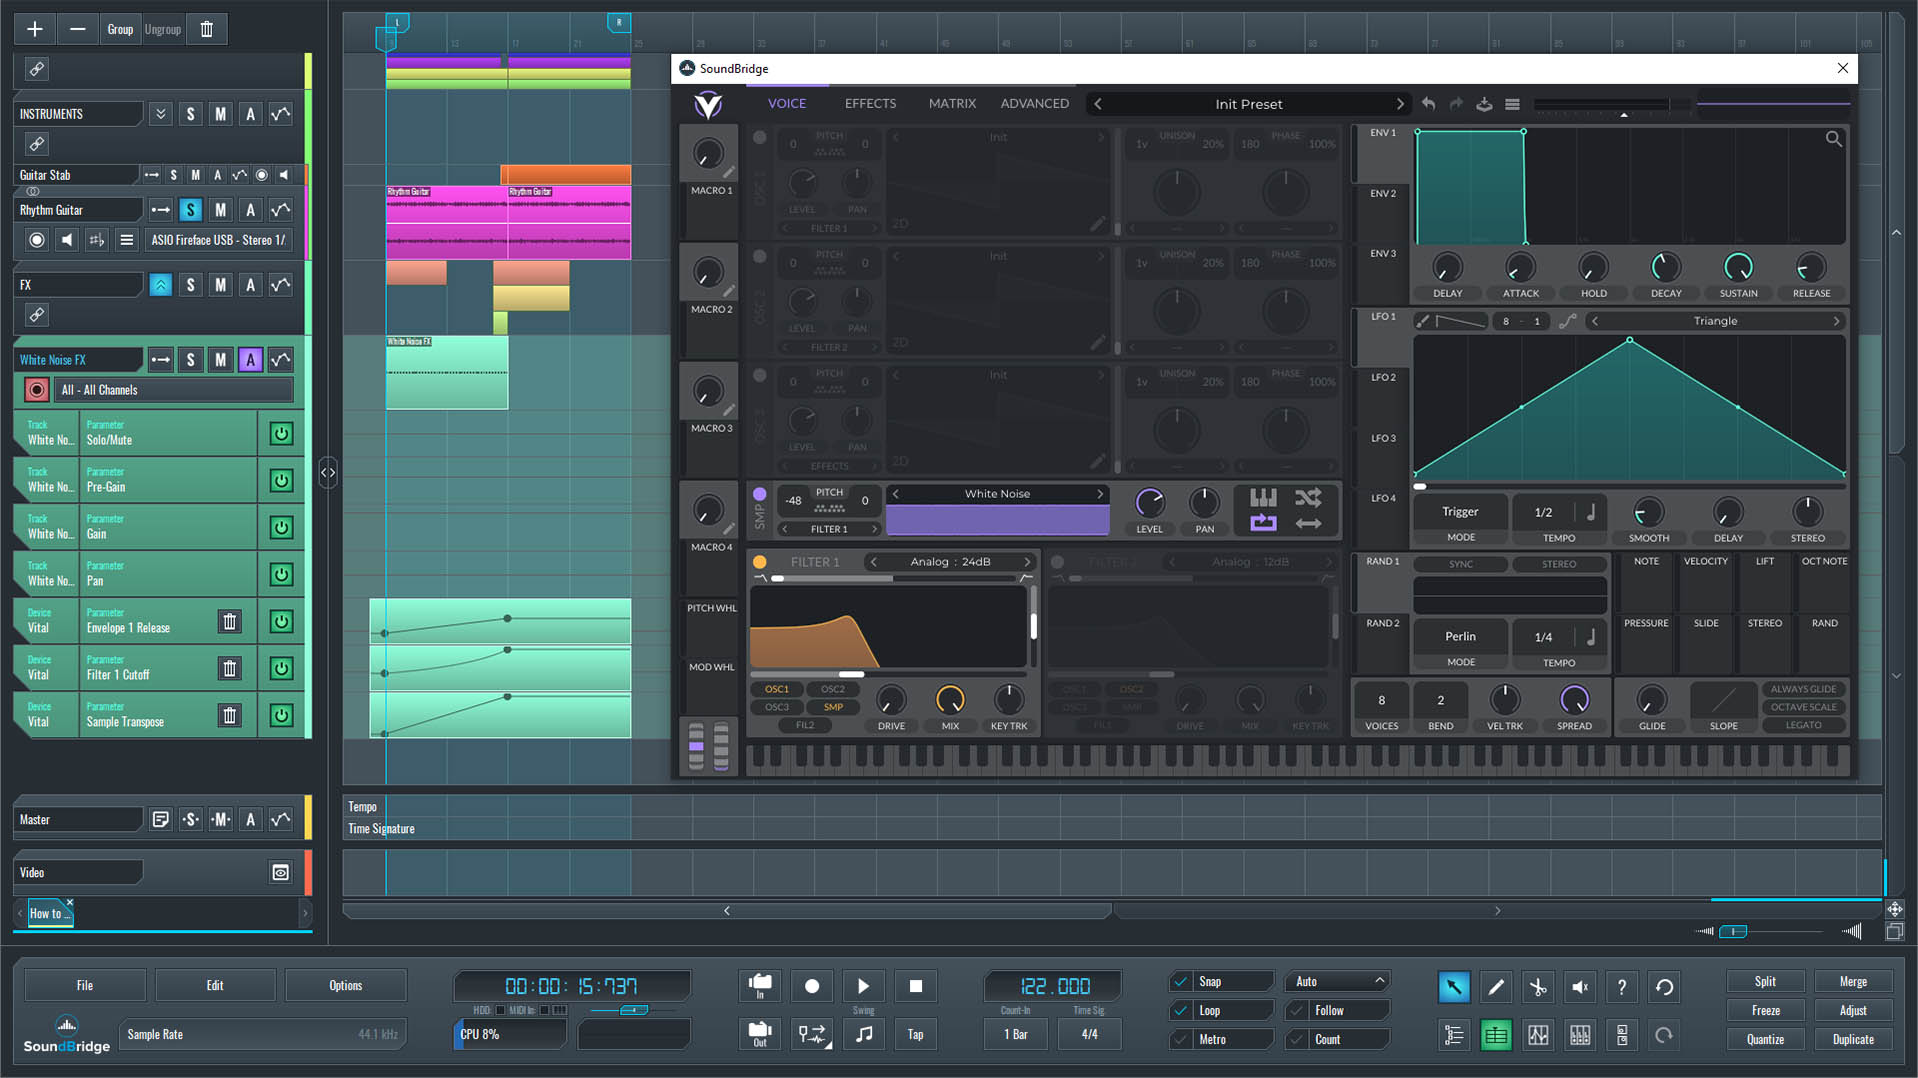Open the All - All Channels input dropdown
1918x1078 pixels.
click(175, 390)
